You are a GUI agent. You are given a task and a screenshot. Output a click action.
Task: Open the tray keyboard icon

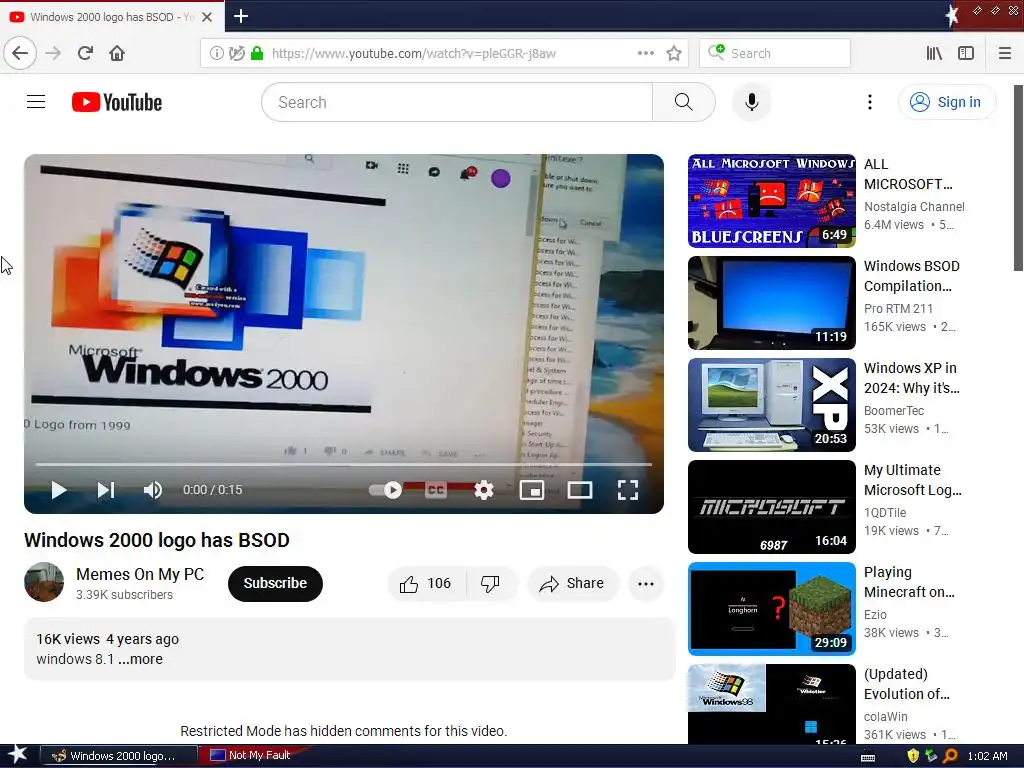pyautogui.click(x=868, y=756)
